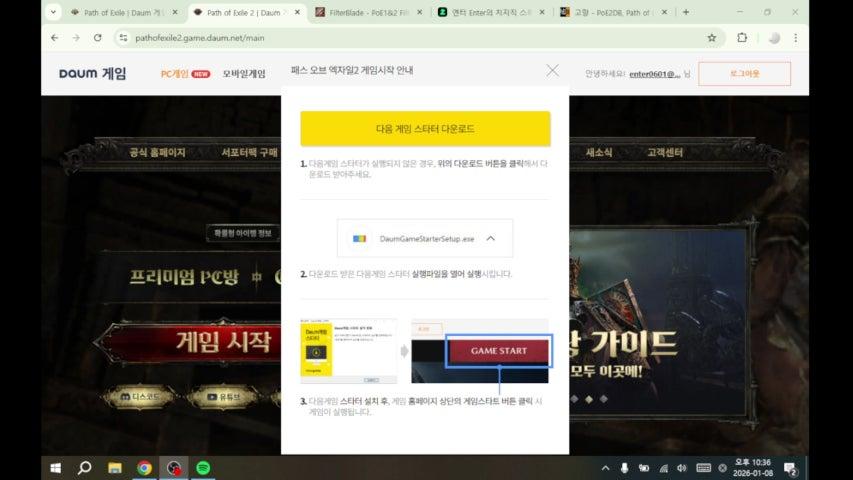Open the Chrome three-dot menu
853x480 pixels.
[x=795, y=38]
